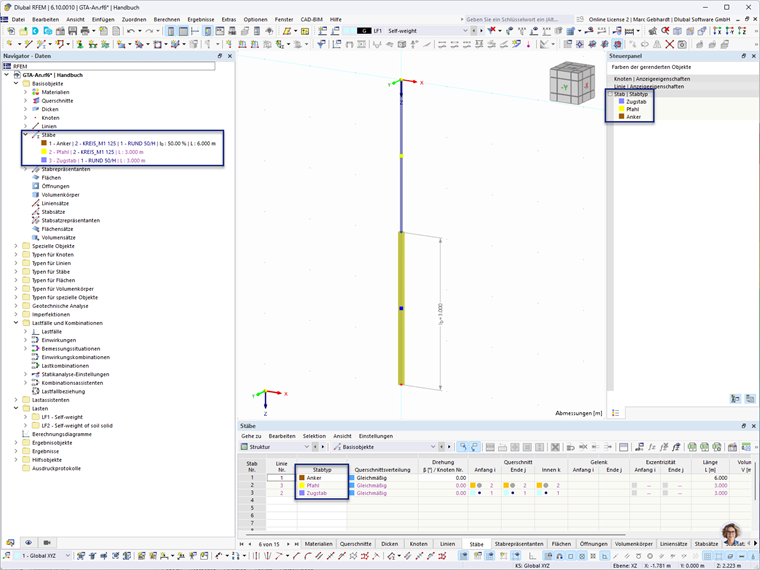This screenshot has height=570, width=760.
Task: Click the table select-object arrow icon
Action: (x=463, y=447)
